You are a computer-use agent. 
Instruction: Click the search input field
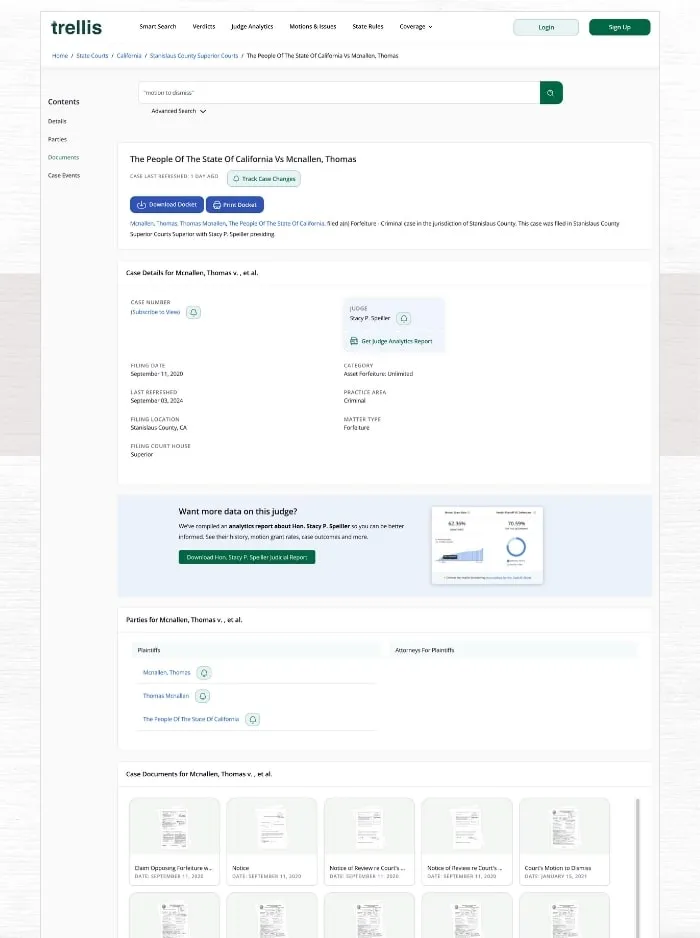point(339,93)
